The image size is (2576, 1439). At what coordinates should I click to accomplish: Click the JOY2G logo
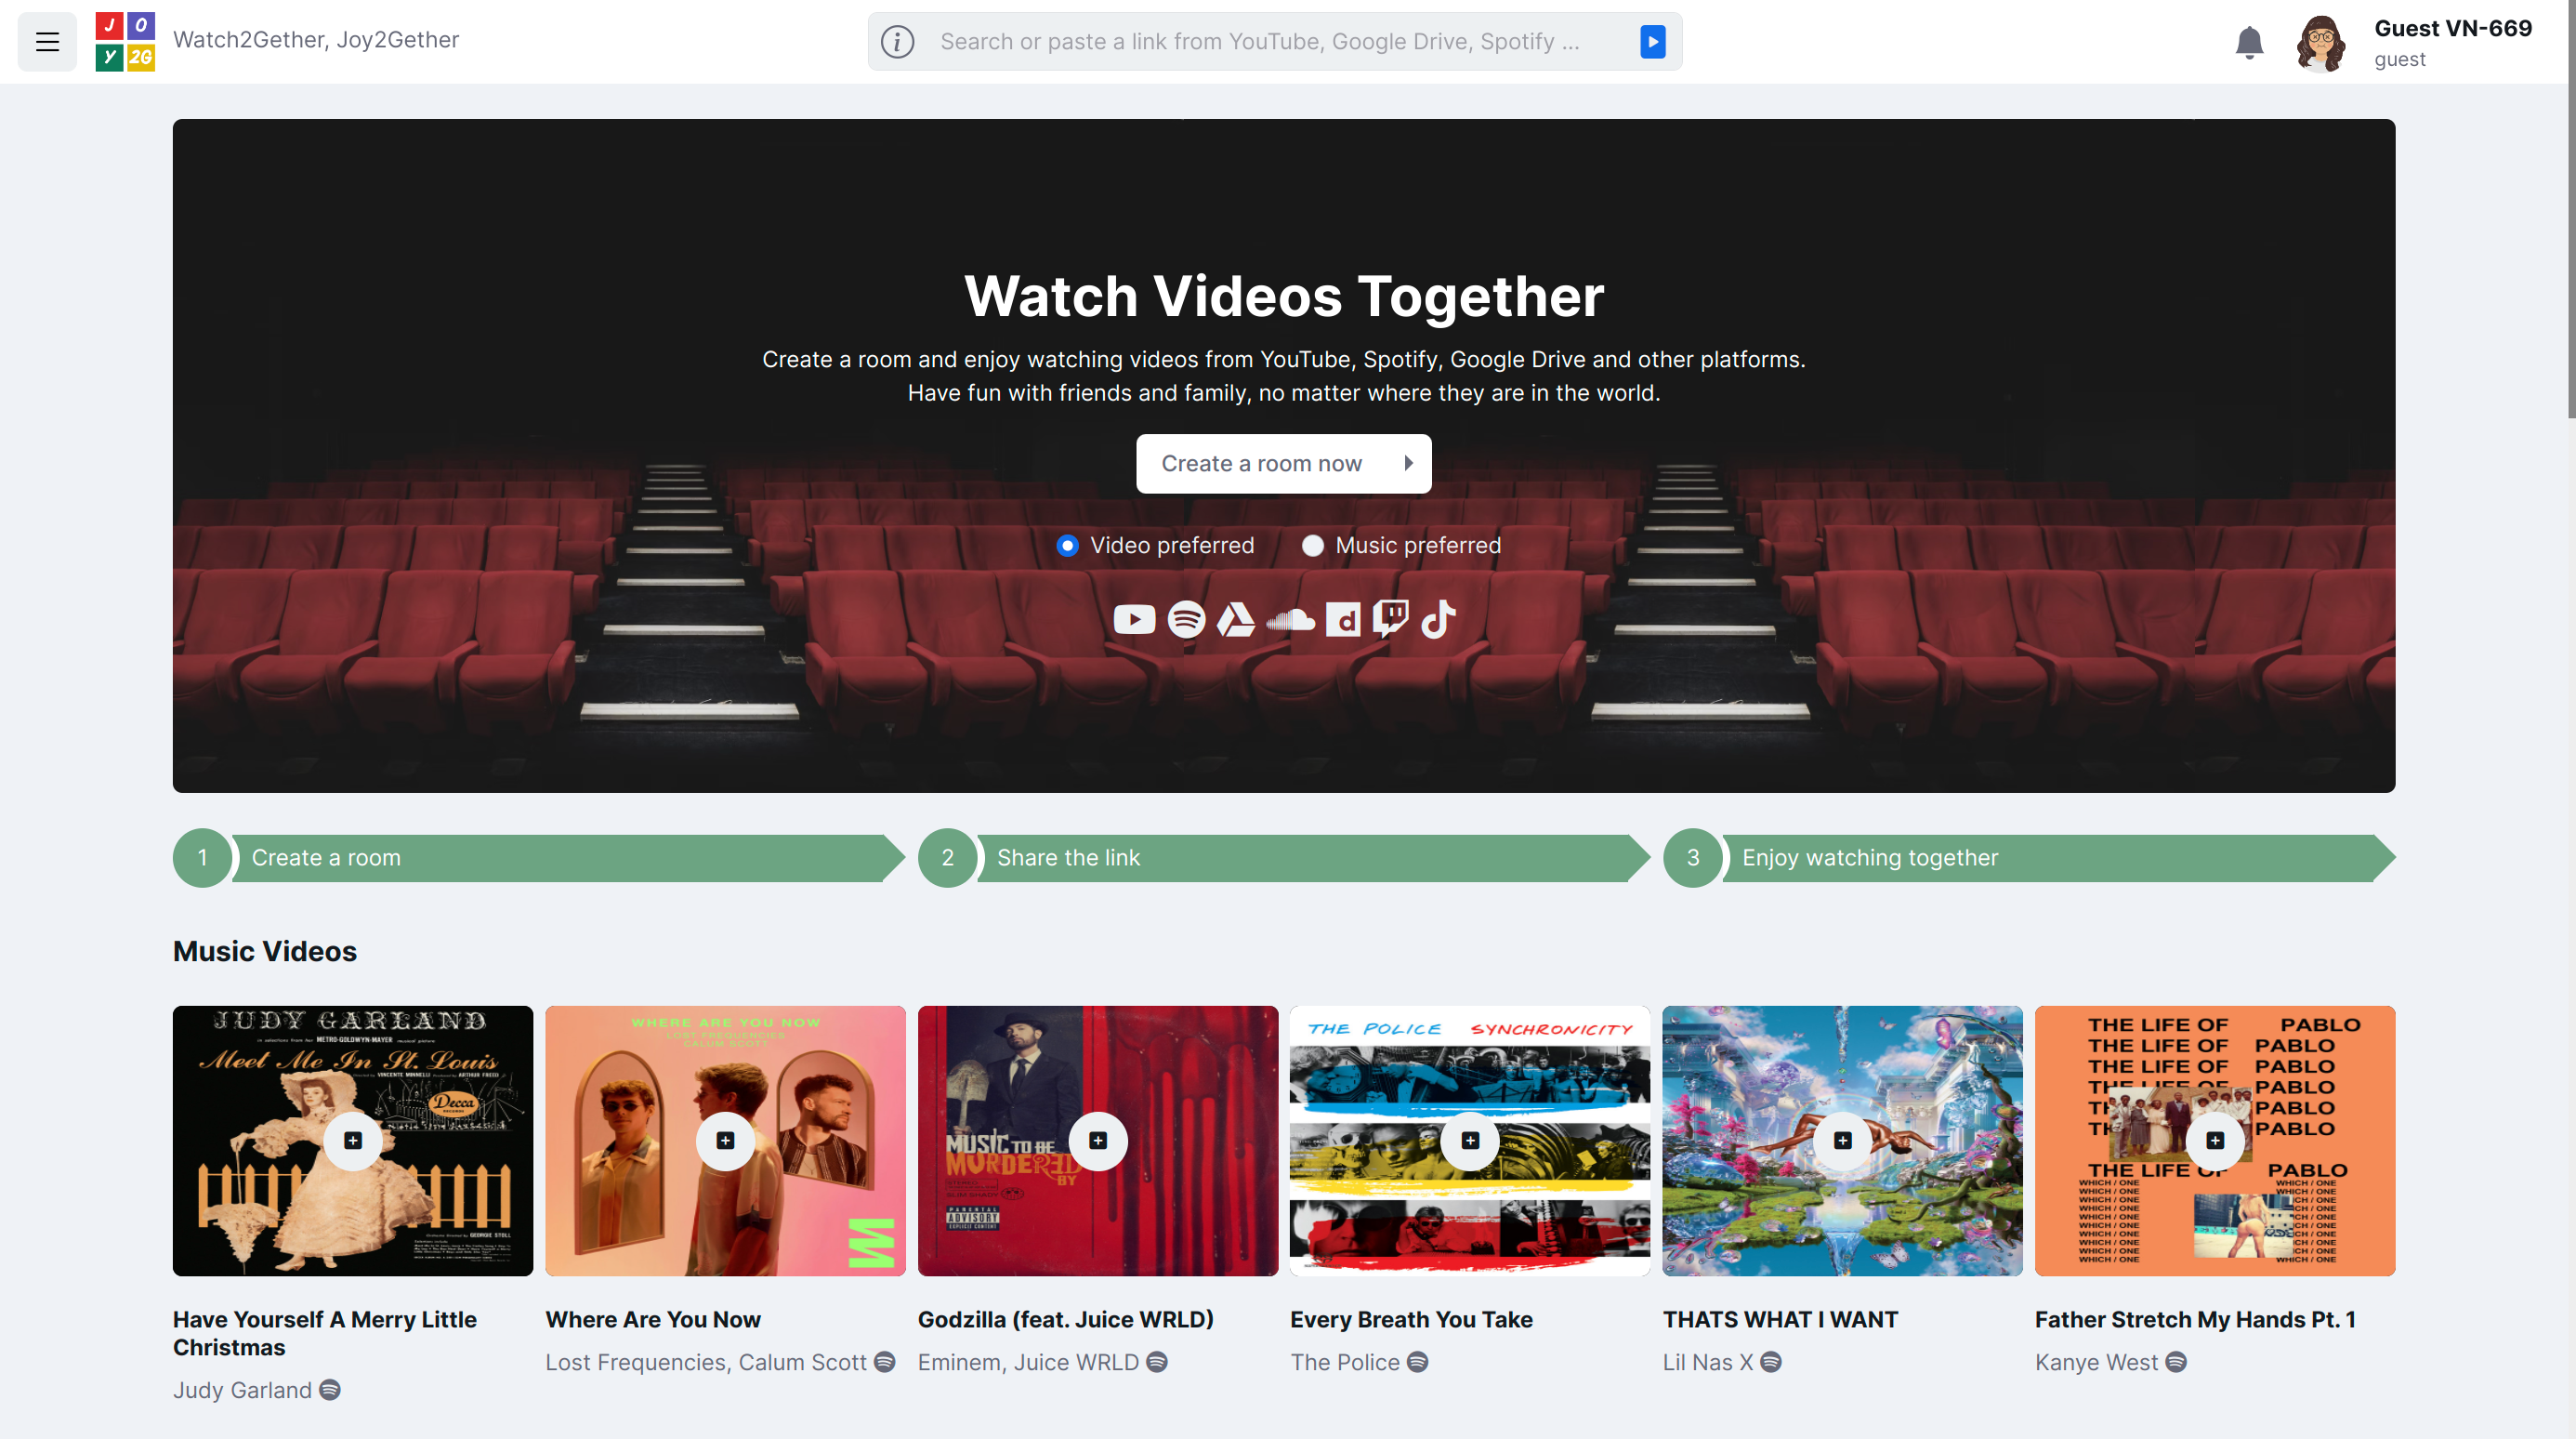125,41
